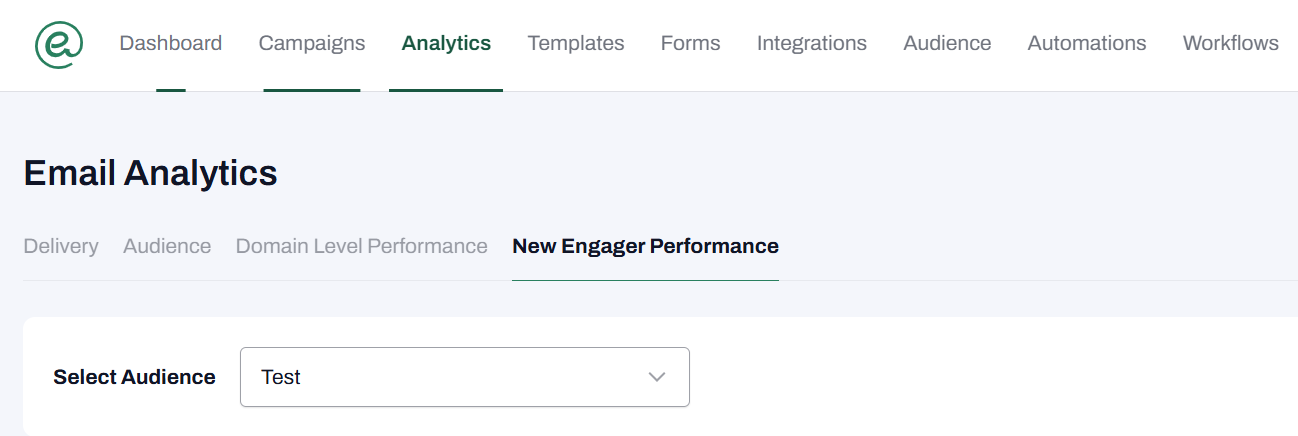
Task: Expand the Select Audience combo box
Action: pyautogui.click(x=464, y=377)
